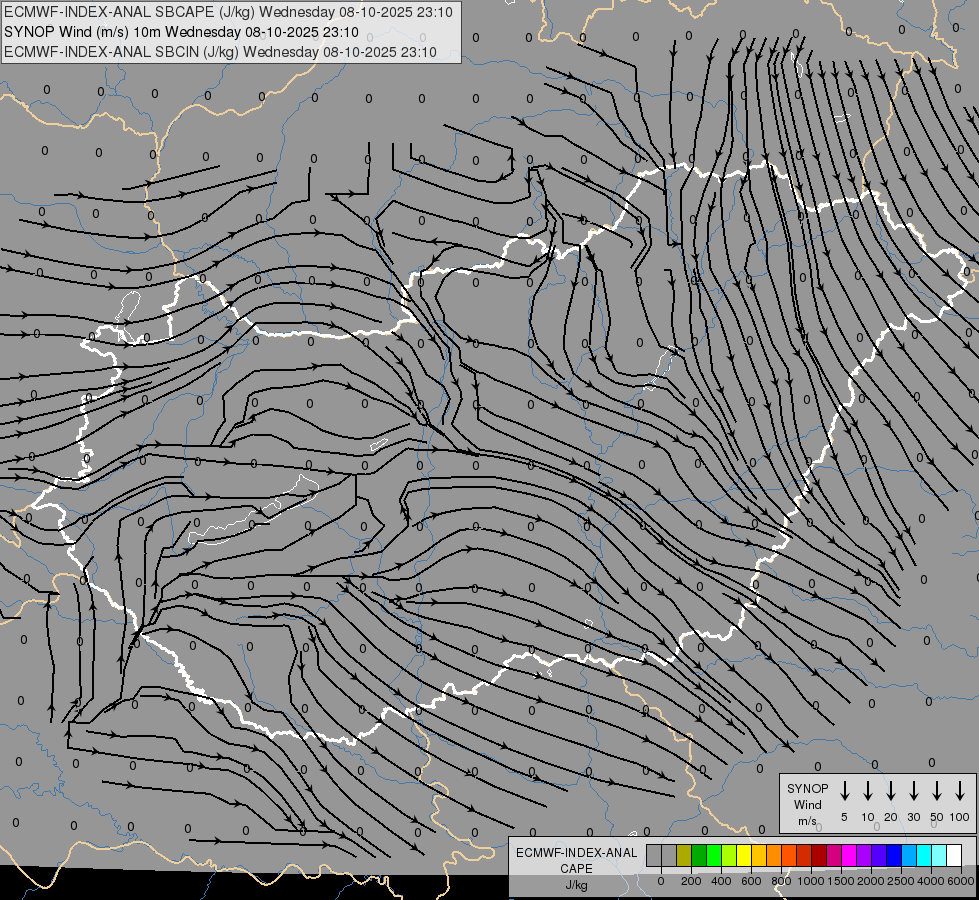Select the olive CAPE legend swatch
The width and height of the screenshot is (979, 900).
point(684,855)
